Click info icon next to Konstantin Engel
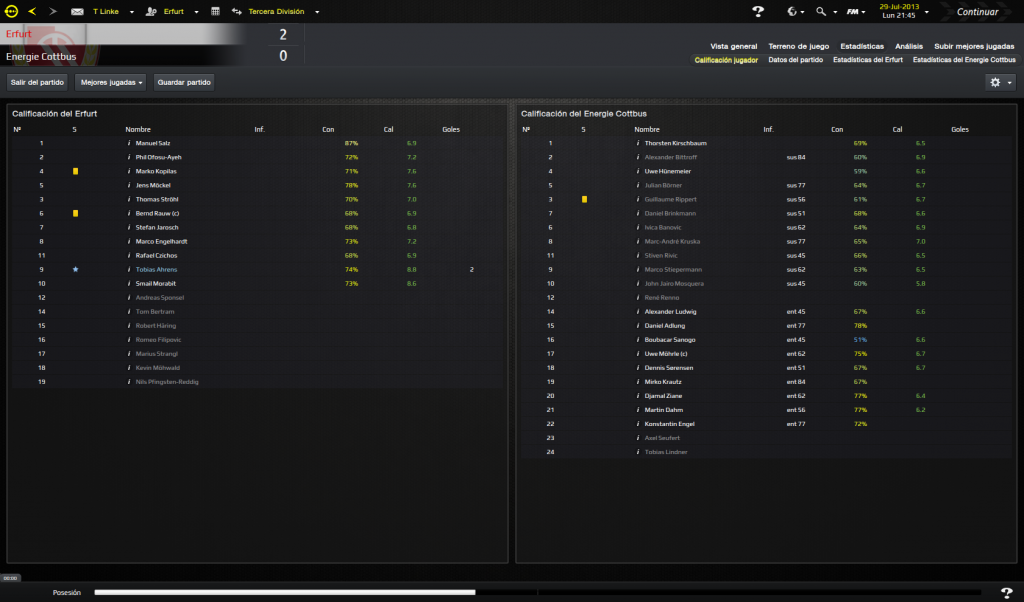 [637, 424]
